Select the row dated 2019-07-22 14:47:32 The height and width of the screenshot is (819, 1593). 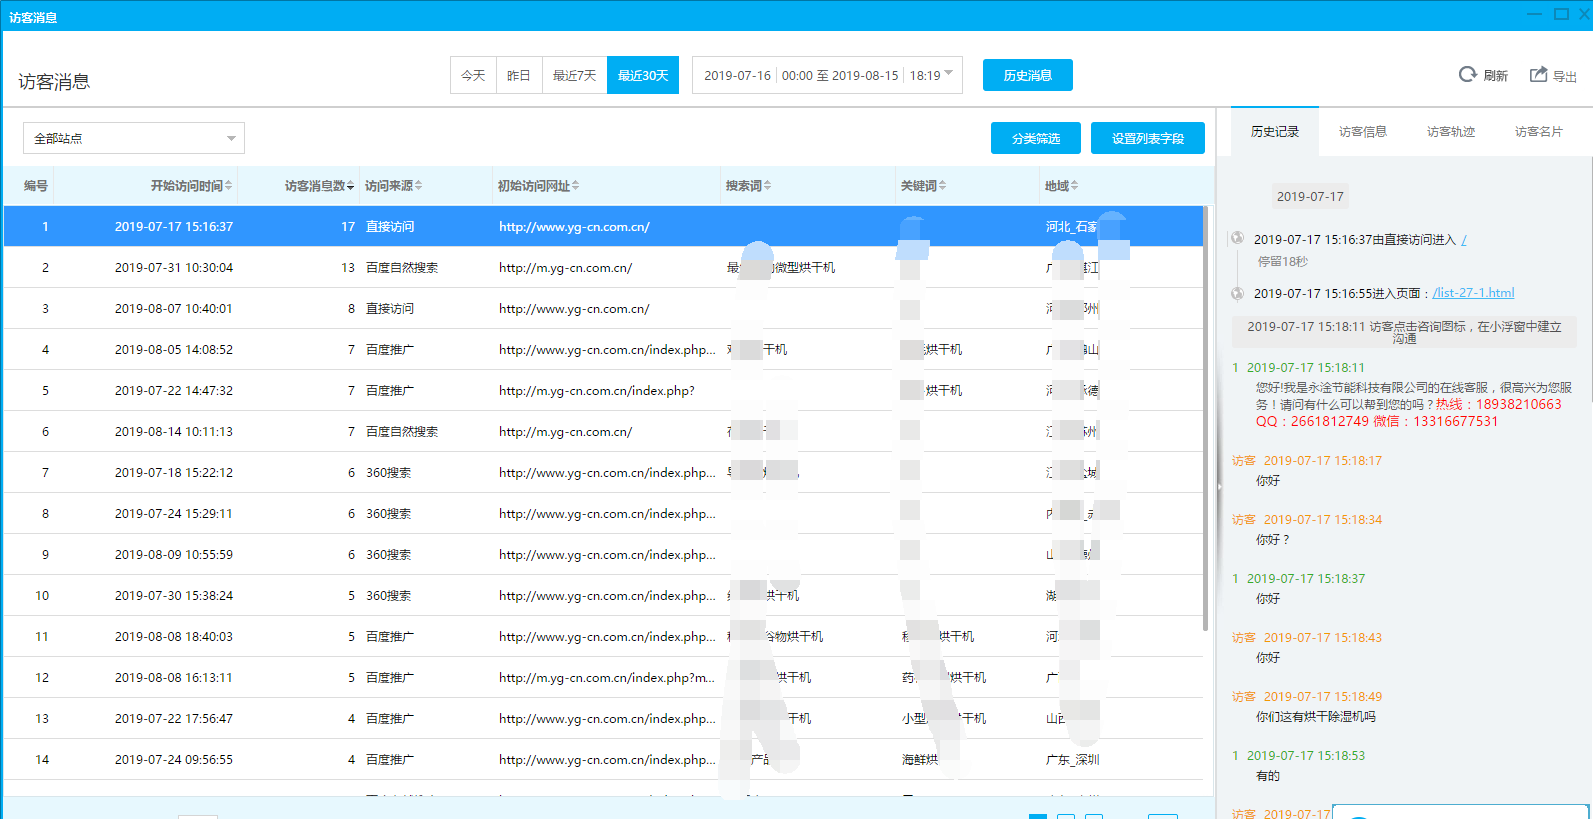click(x=603, y=390)
